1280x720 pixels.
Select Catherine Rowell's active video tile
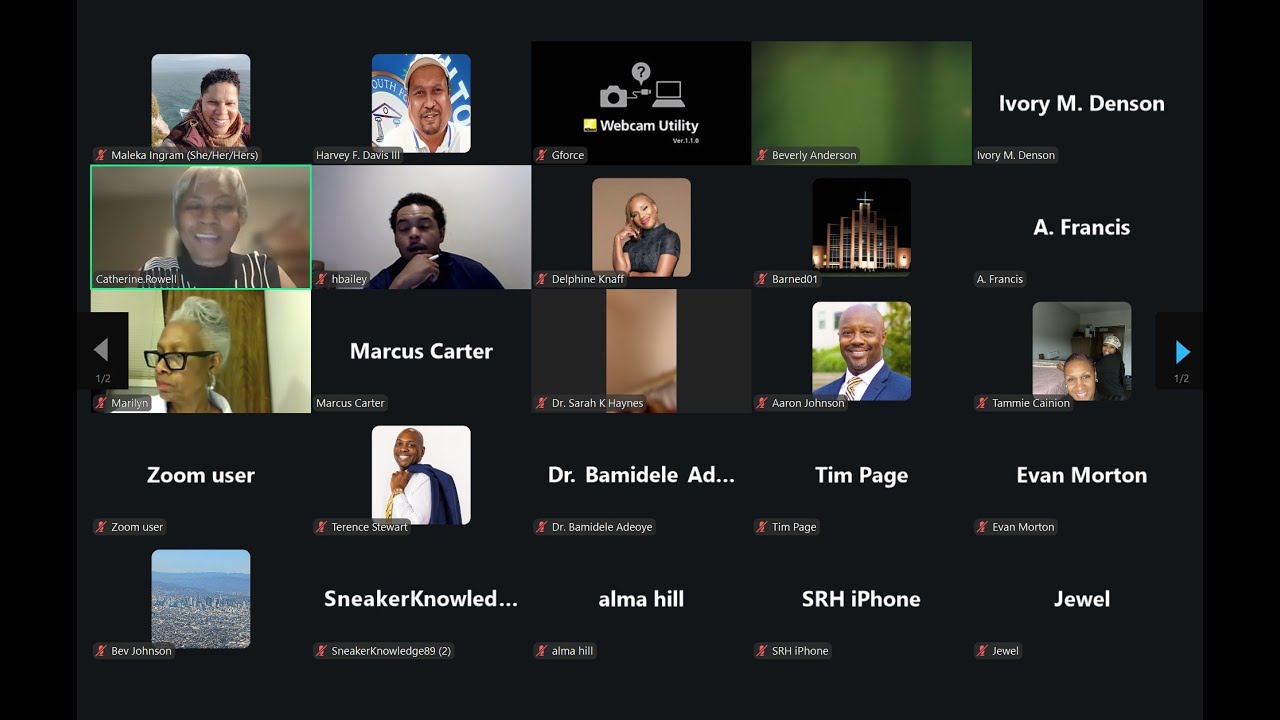pyautogui.click(x=201, y=227)
